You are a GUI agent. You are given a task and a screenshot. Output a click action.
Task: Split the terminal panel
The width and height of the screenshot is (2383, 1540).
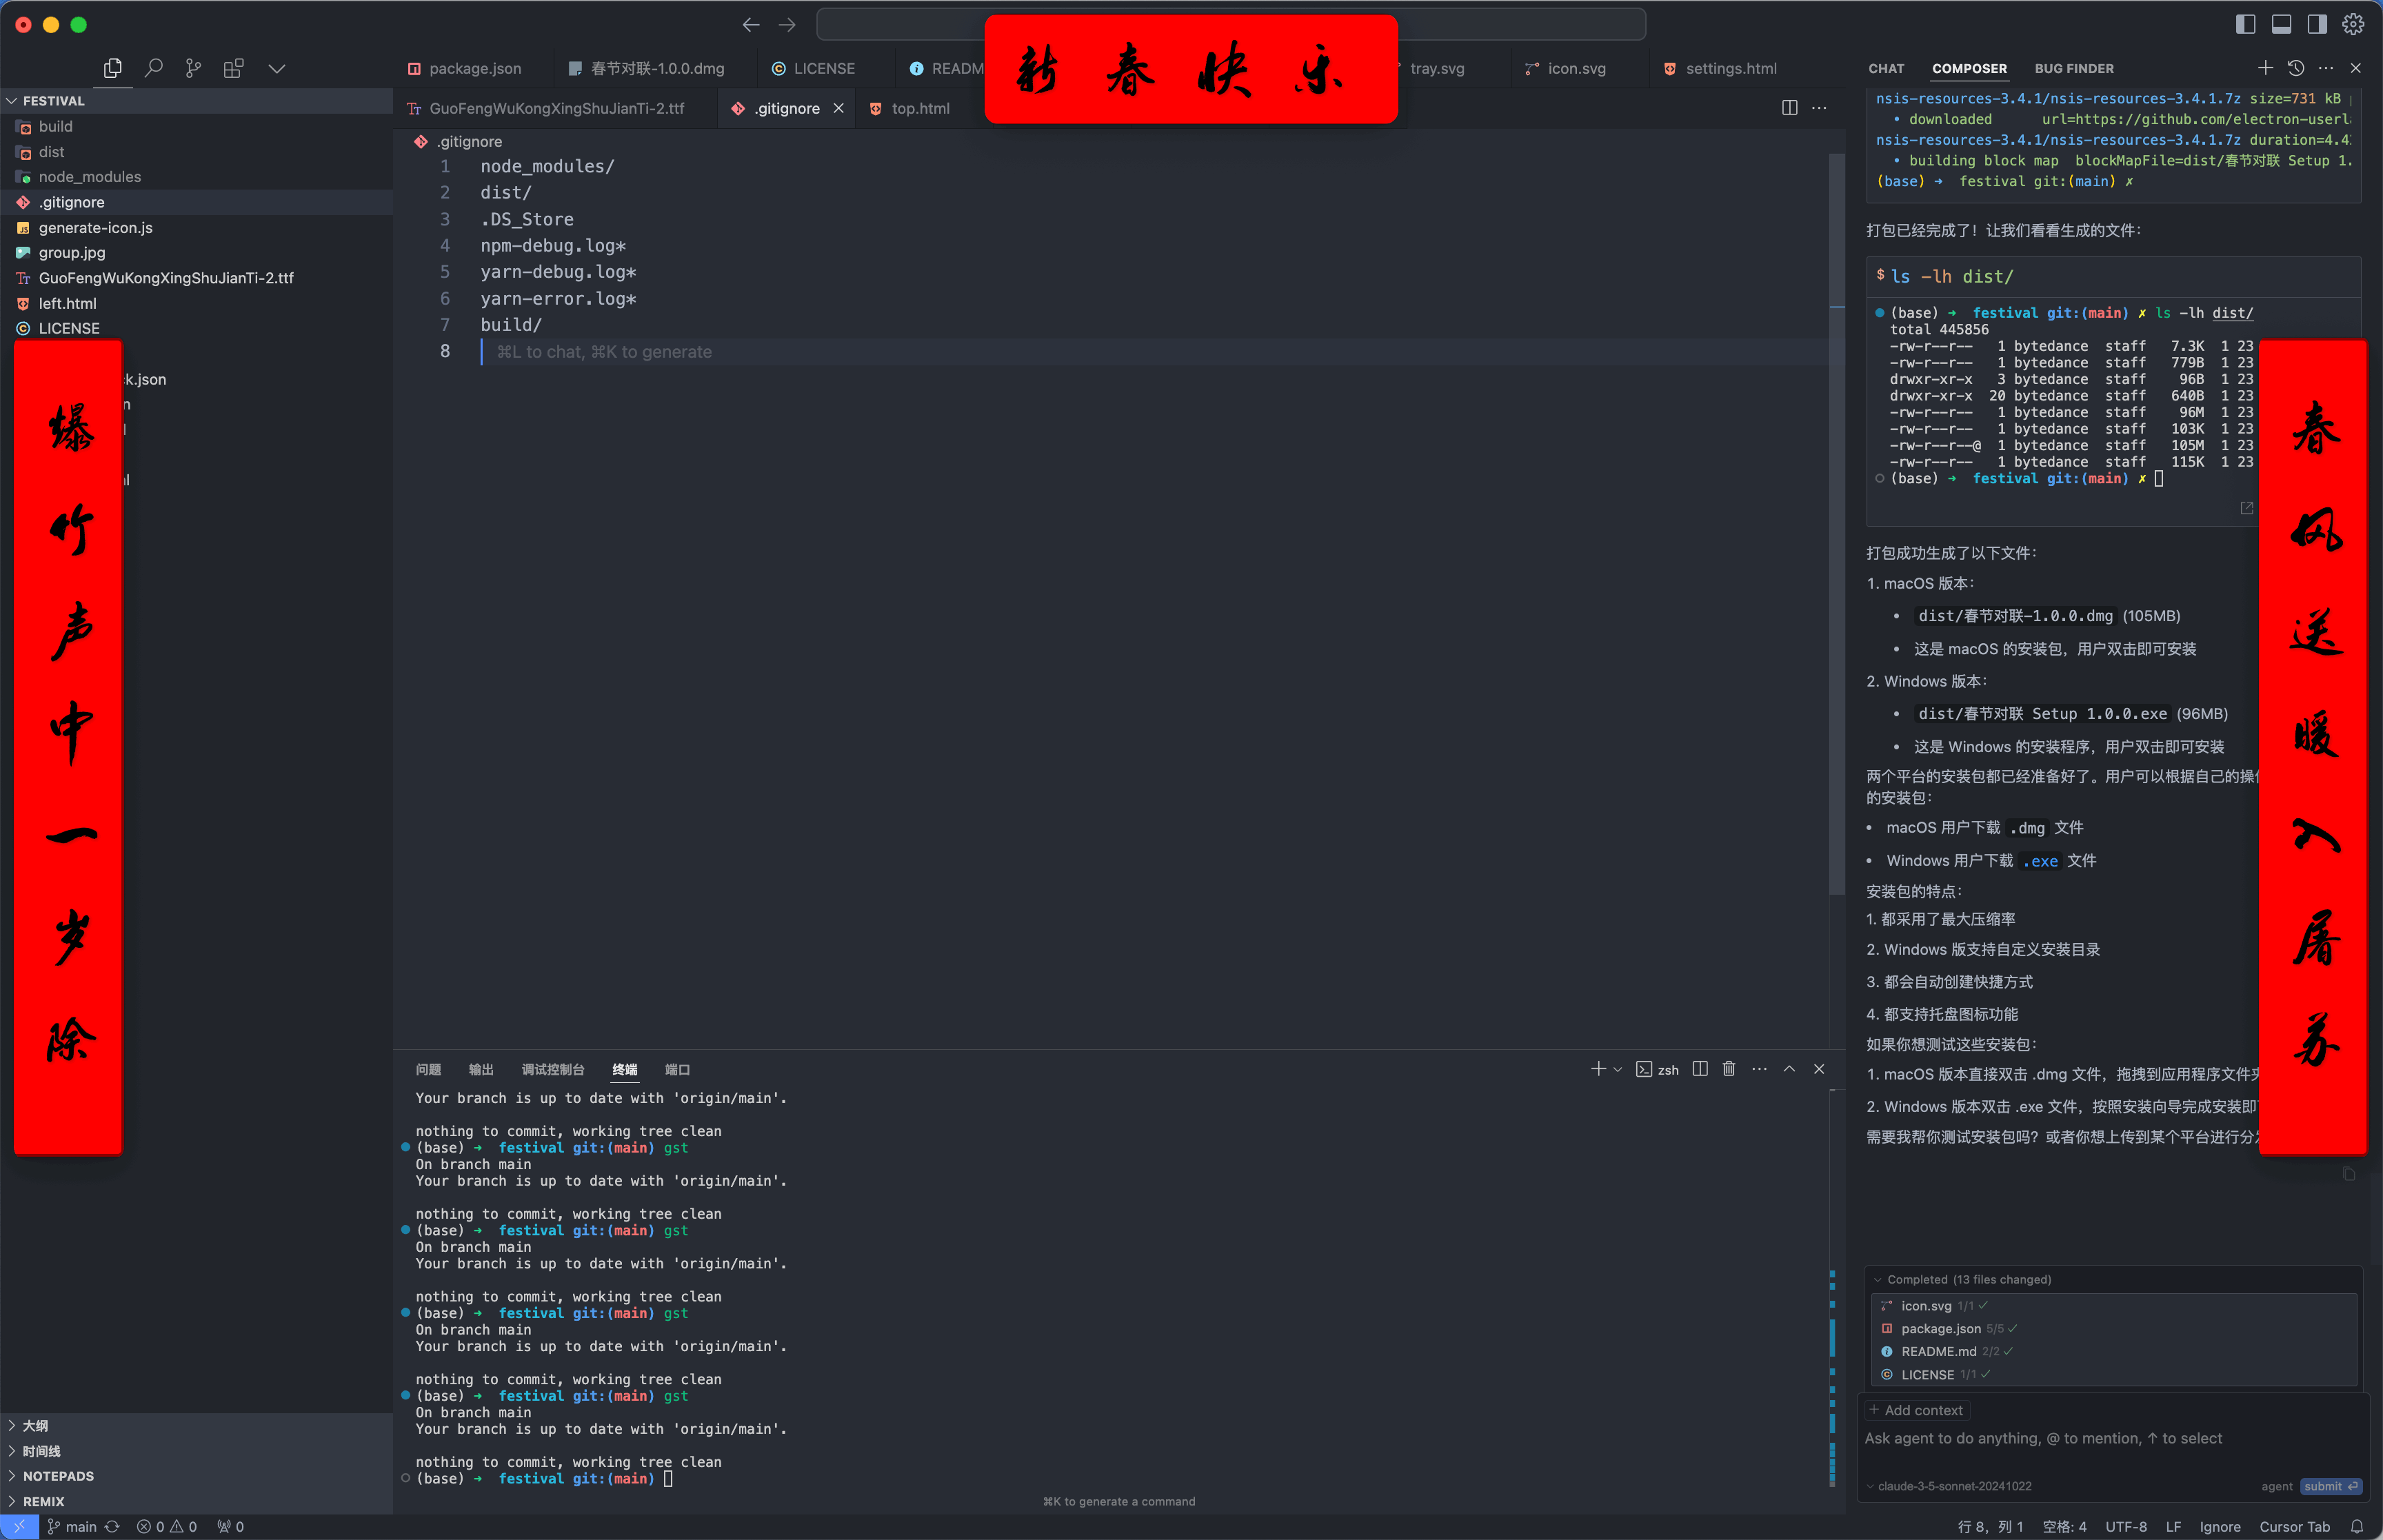click(x=1699, y=1069)
